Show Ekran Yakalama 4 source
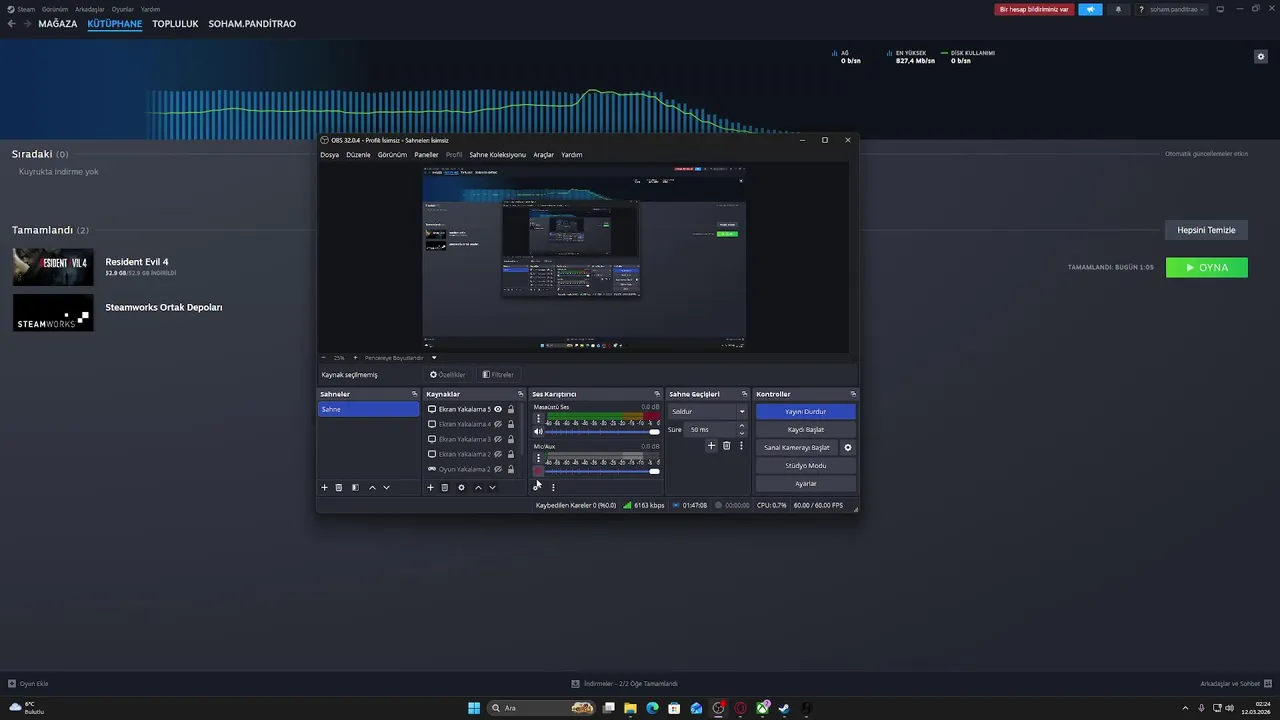 [x=498, y=424]
